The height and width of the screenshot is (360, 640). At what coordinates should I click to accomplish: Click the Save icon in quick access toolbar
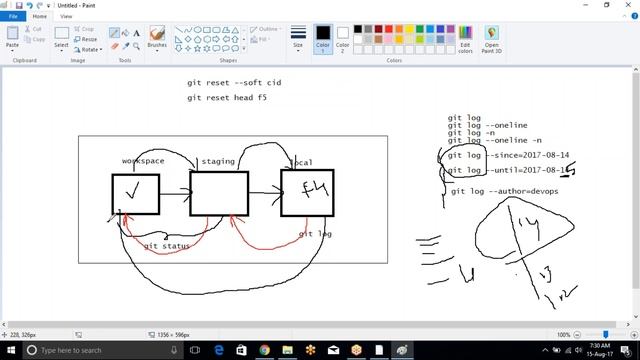tap(19, 5)
